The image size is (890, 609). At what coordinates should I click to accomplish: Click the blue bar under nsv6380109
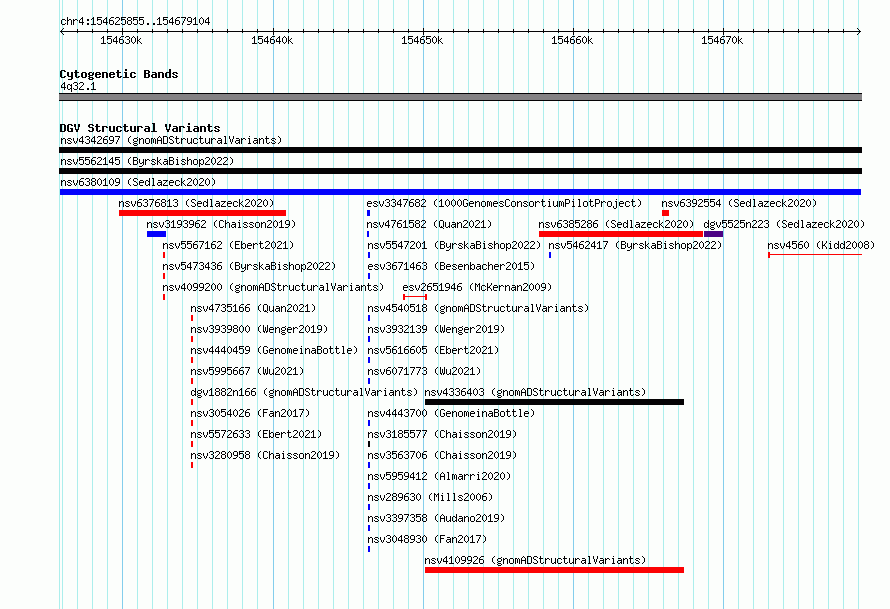460,192
